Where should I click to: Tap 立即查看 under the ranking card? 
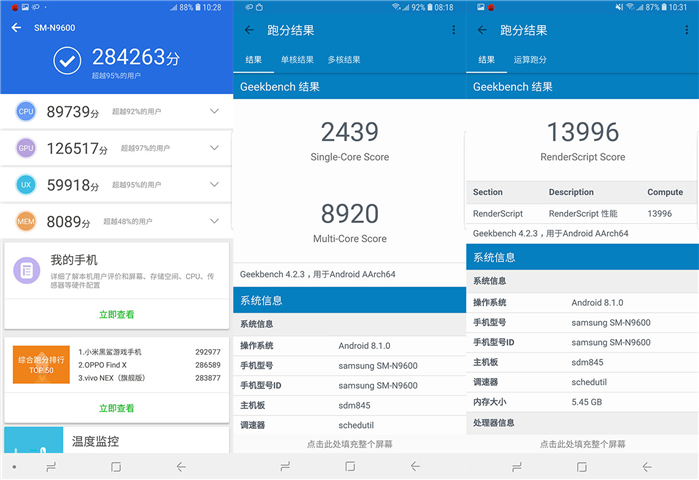click(x=116, y=408)
